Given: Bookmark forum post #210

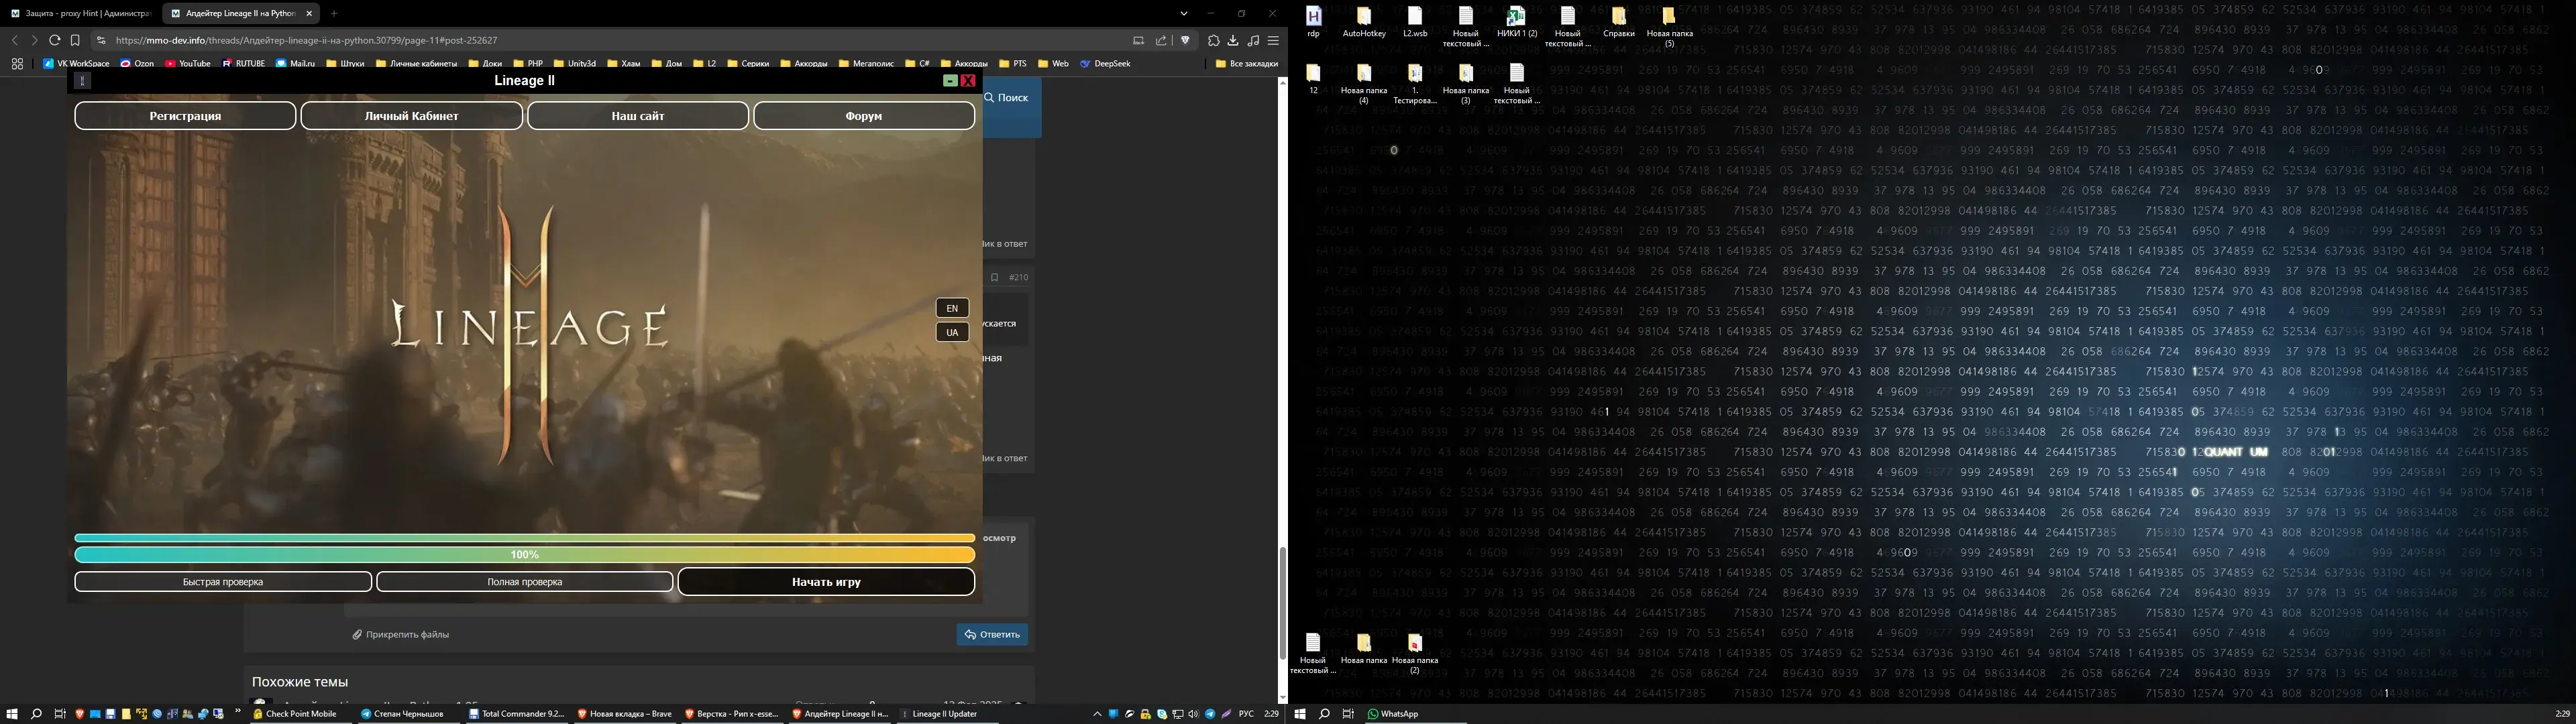Looking at the screenshot, I should coord(995,278).
